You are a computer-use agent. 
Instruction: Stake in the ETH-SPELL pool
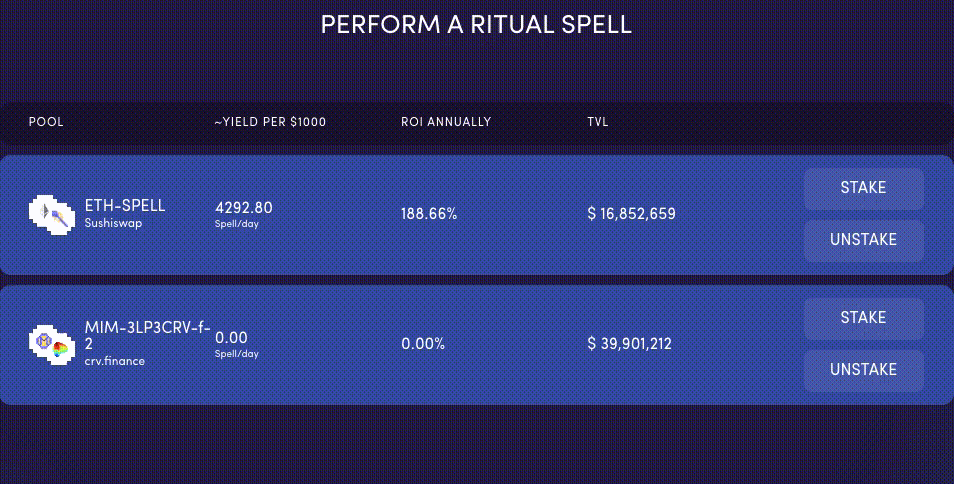click(x=863, y=188)
